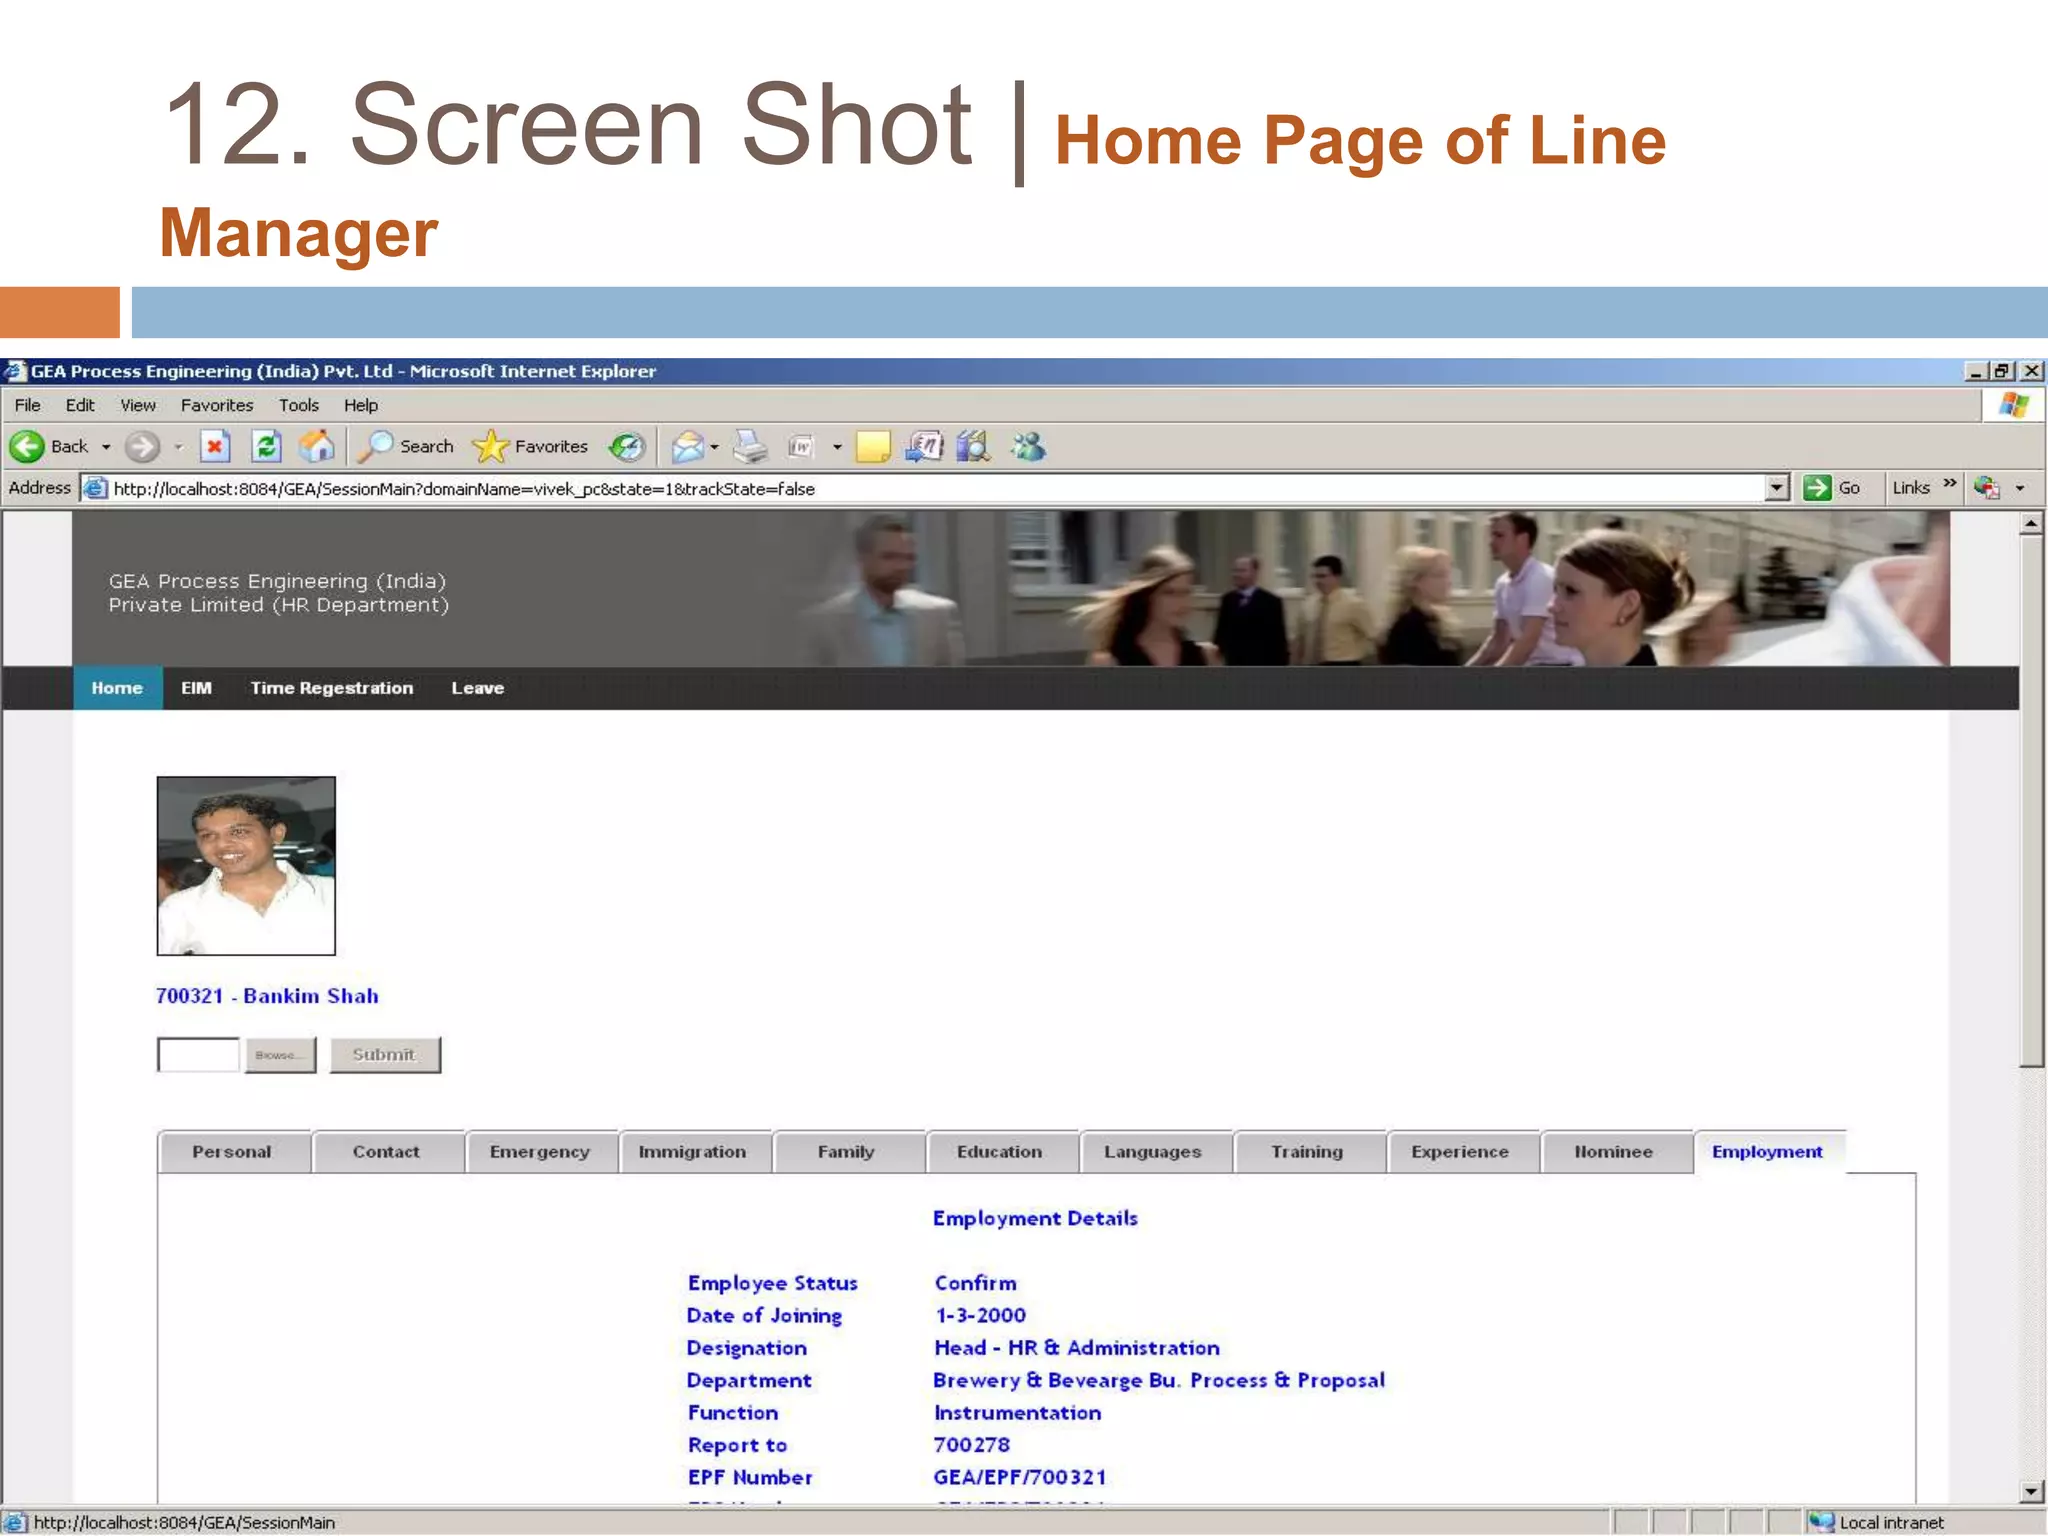This screenshot has height=1536, width=2048.
Task: Click the Refresh page icon
Action: pos(266,446)
